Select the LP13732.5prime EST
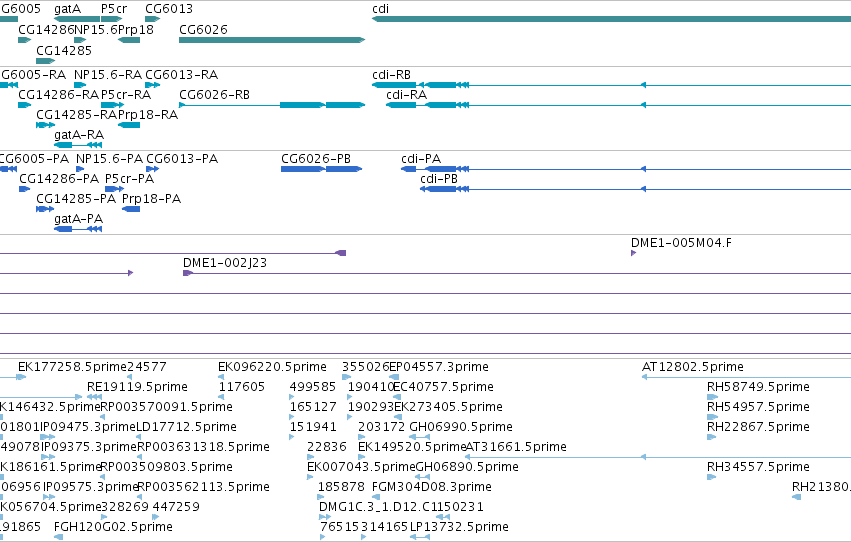This screenshot has height=542, width=851. click(420, 537)
